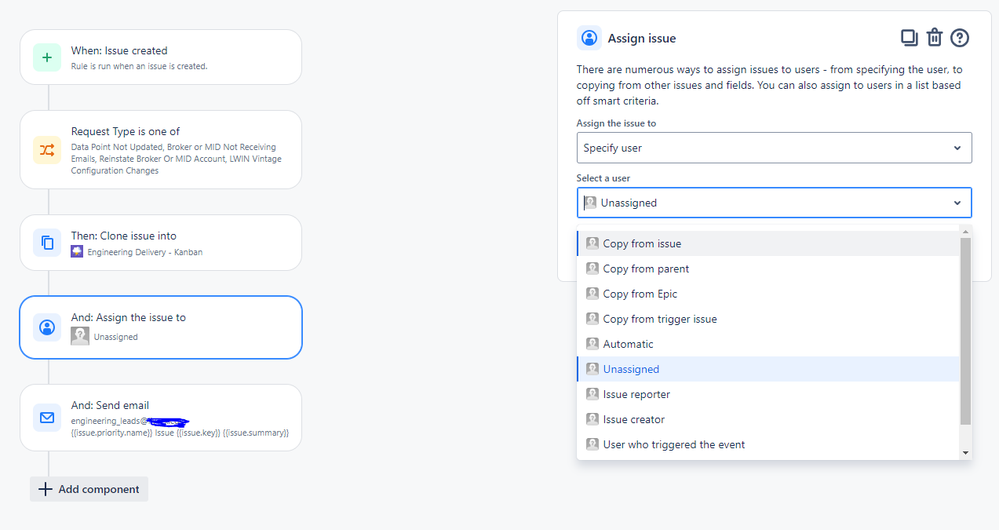Click the clone issue copy icon

[x=47, y=243]
